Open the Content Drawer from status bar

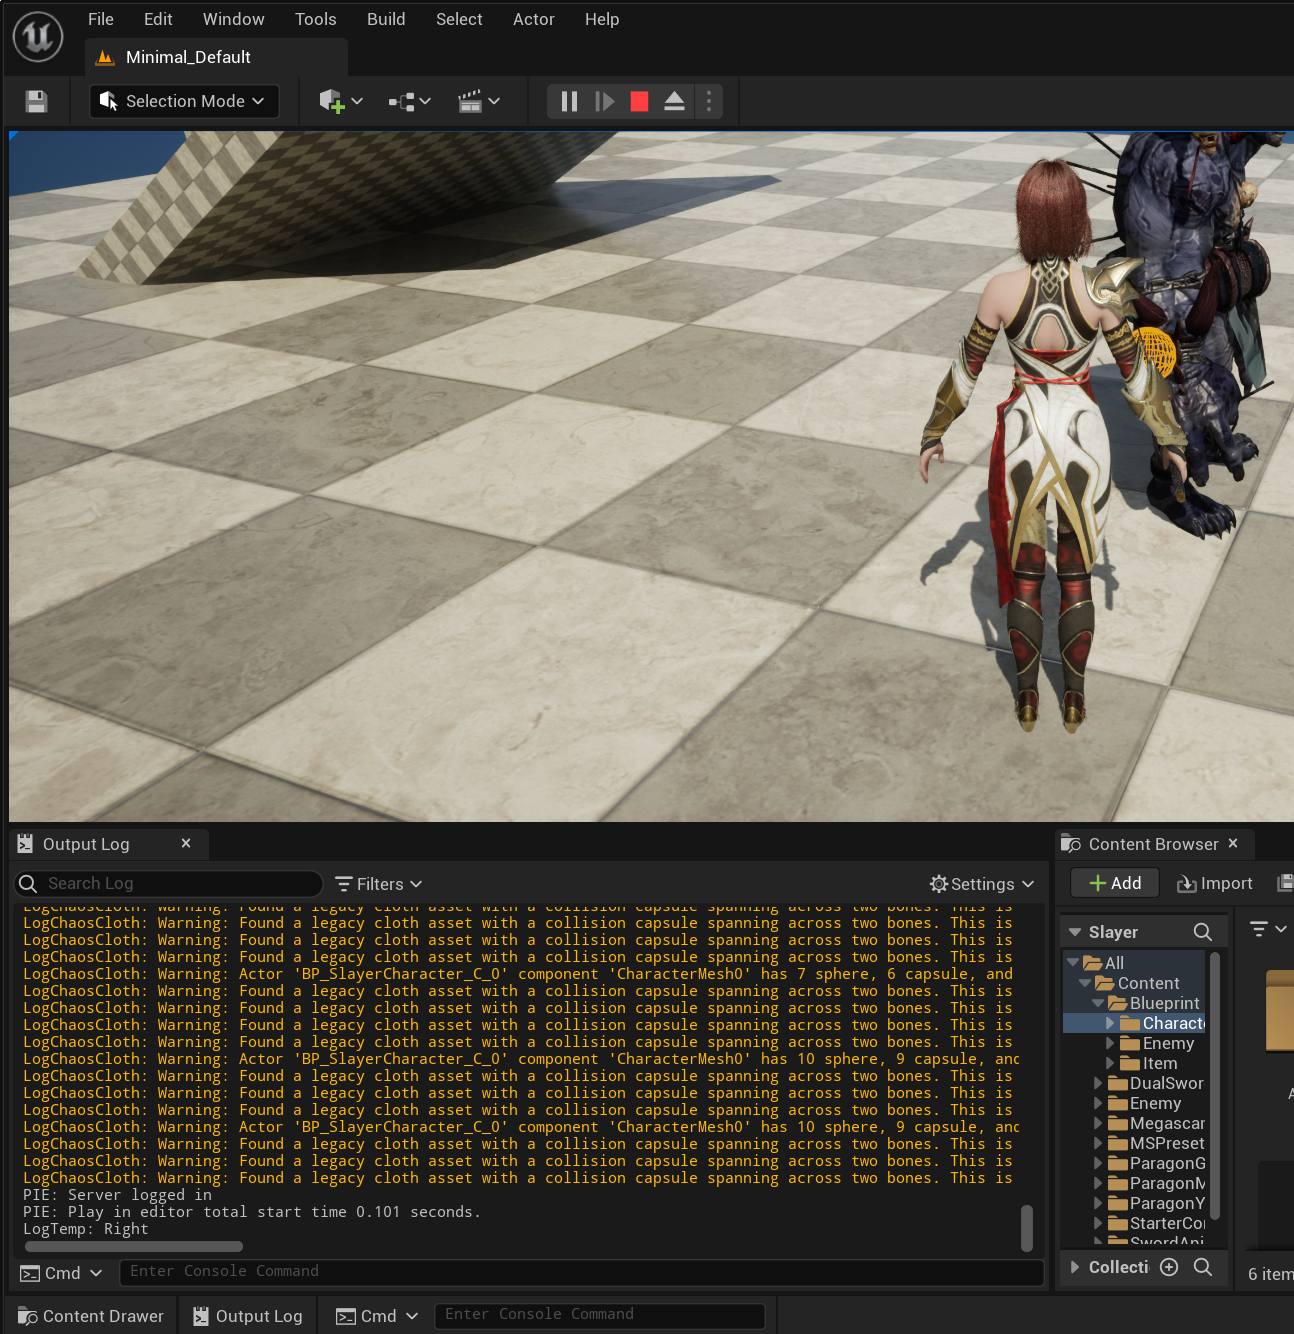tap(91, 1316)
